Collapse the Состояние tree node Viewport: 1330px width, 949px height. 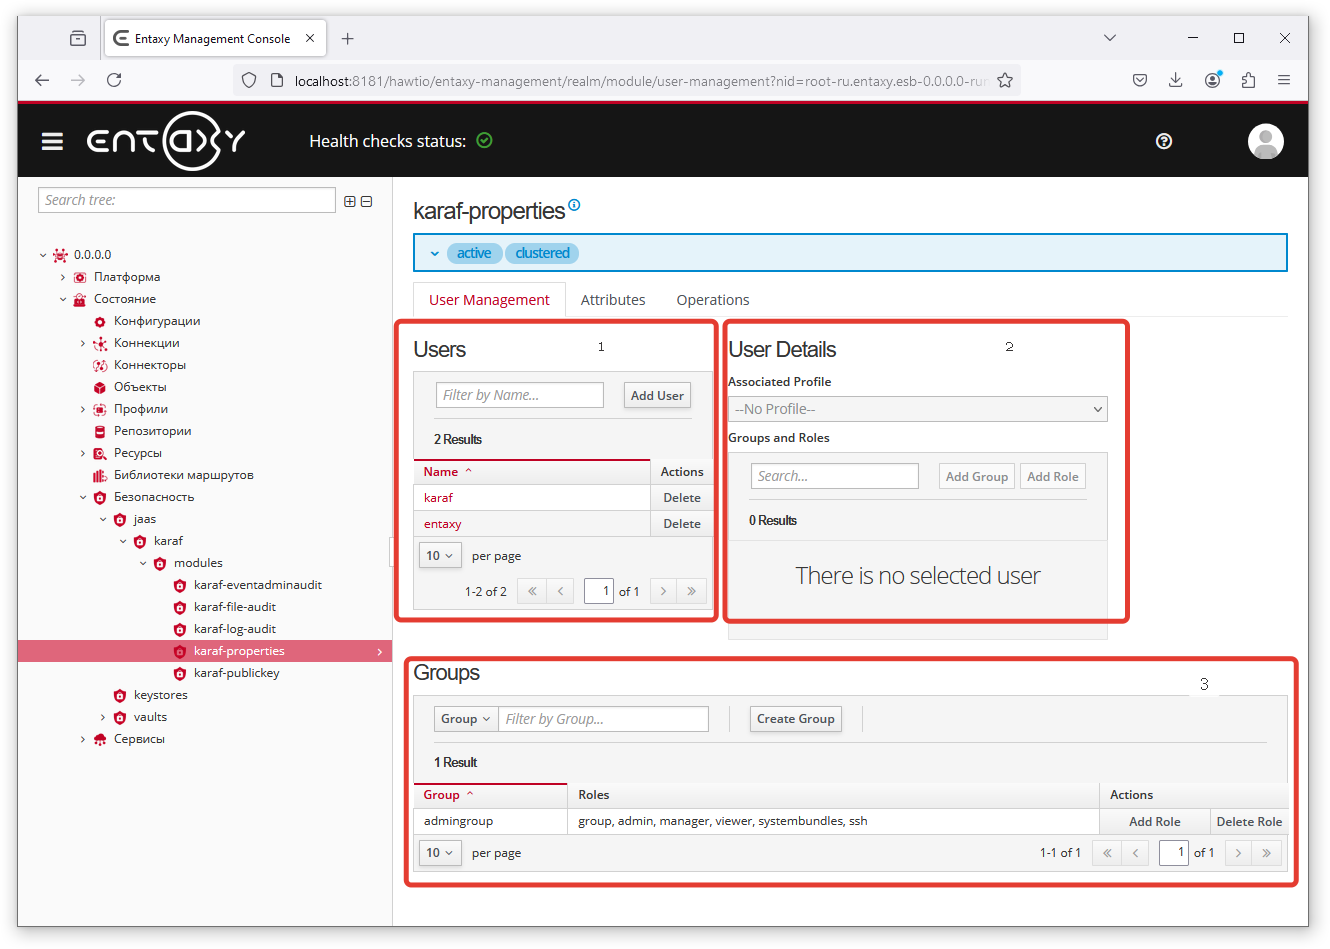63,299
